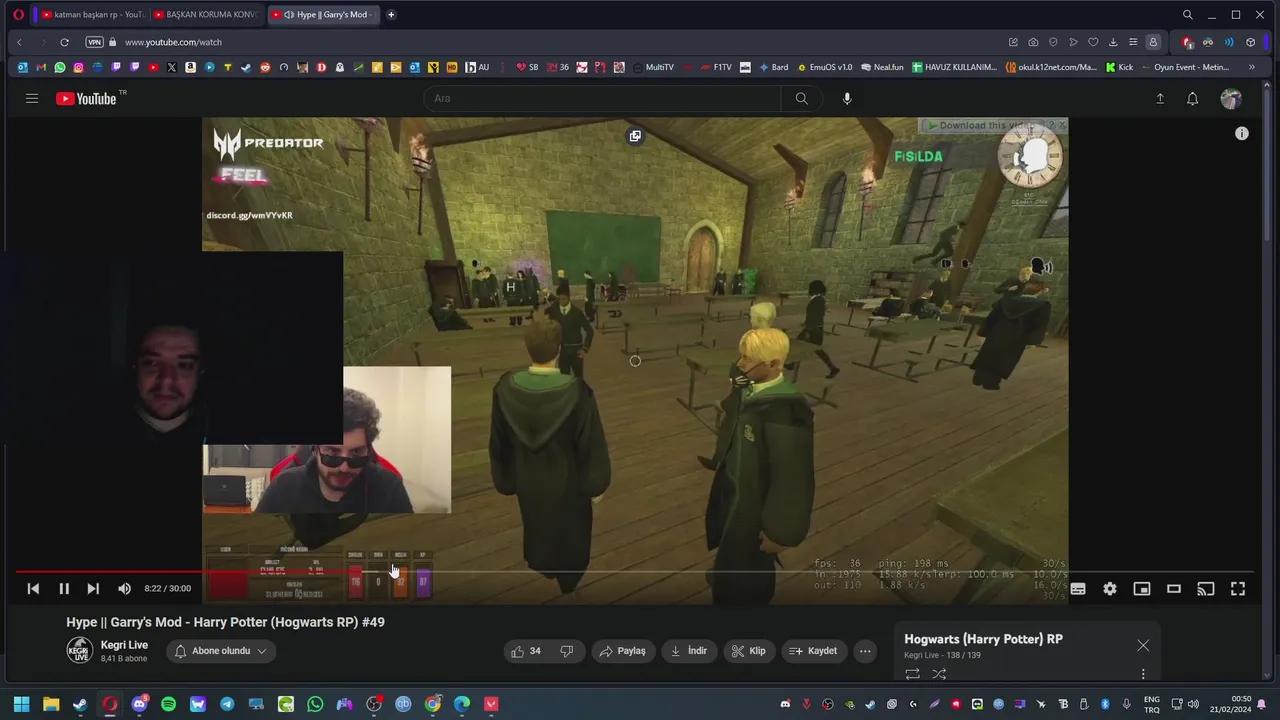Start a voice search on YouTube
Screen dimensions: 1280x720
(x=846, y=98)
